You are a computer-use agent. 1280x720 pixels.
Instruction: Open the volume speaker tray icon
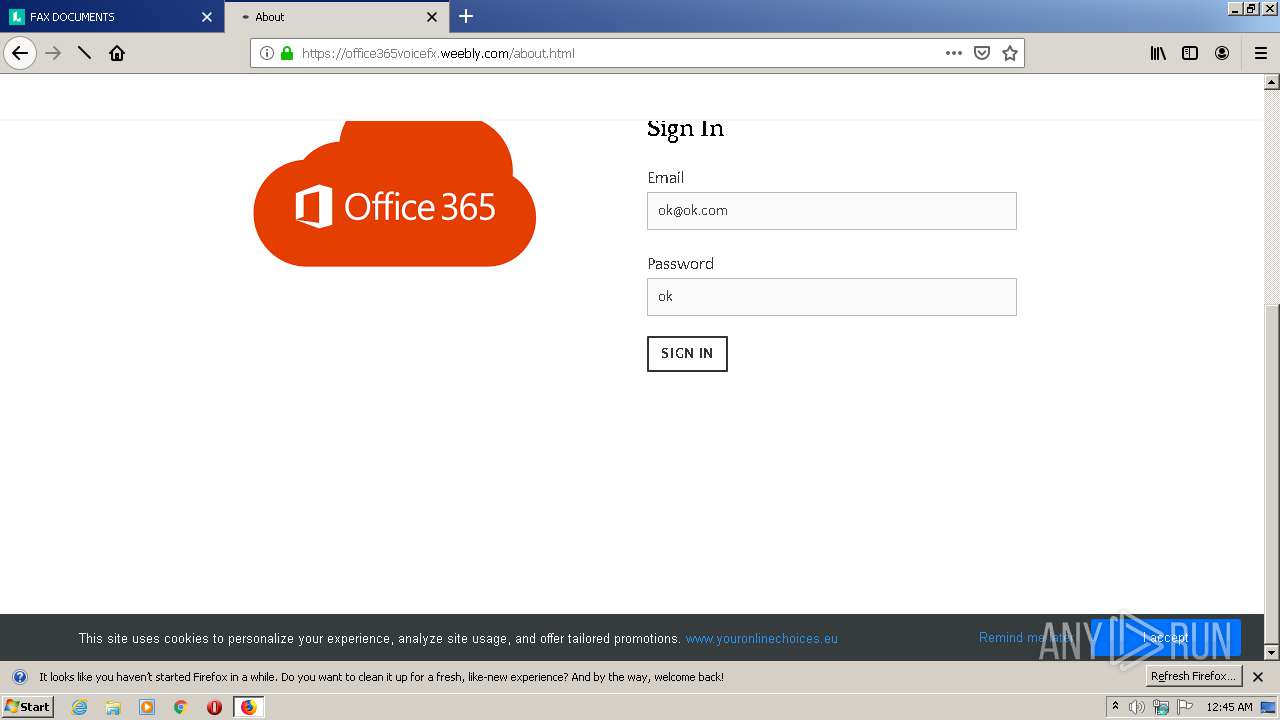[1137, 707]
